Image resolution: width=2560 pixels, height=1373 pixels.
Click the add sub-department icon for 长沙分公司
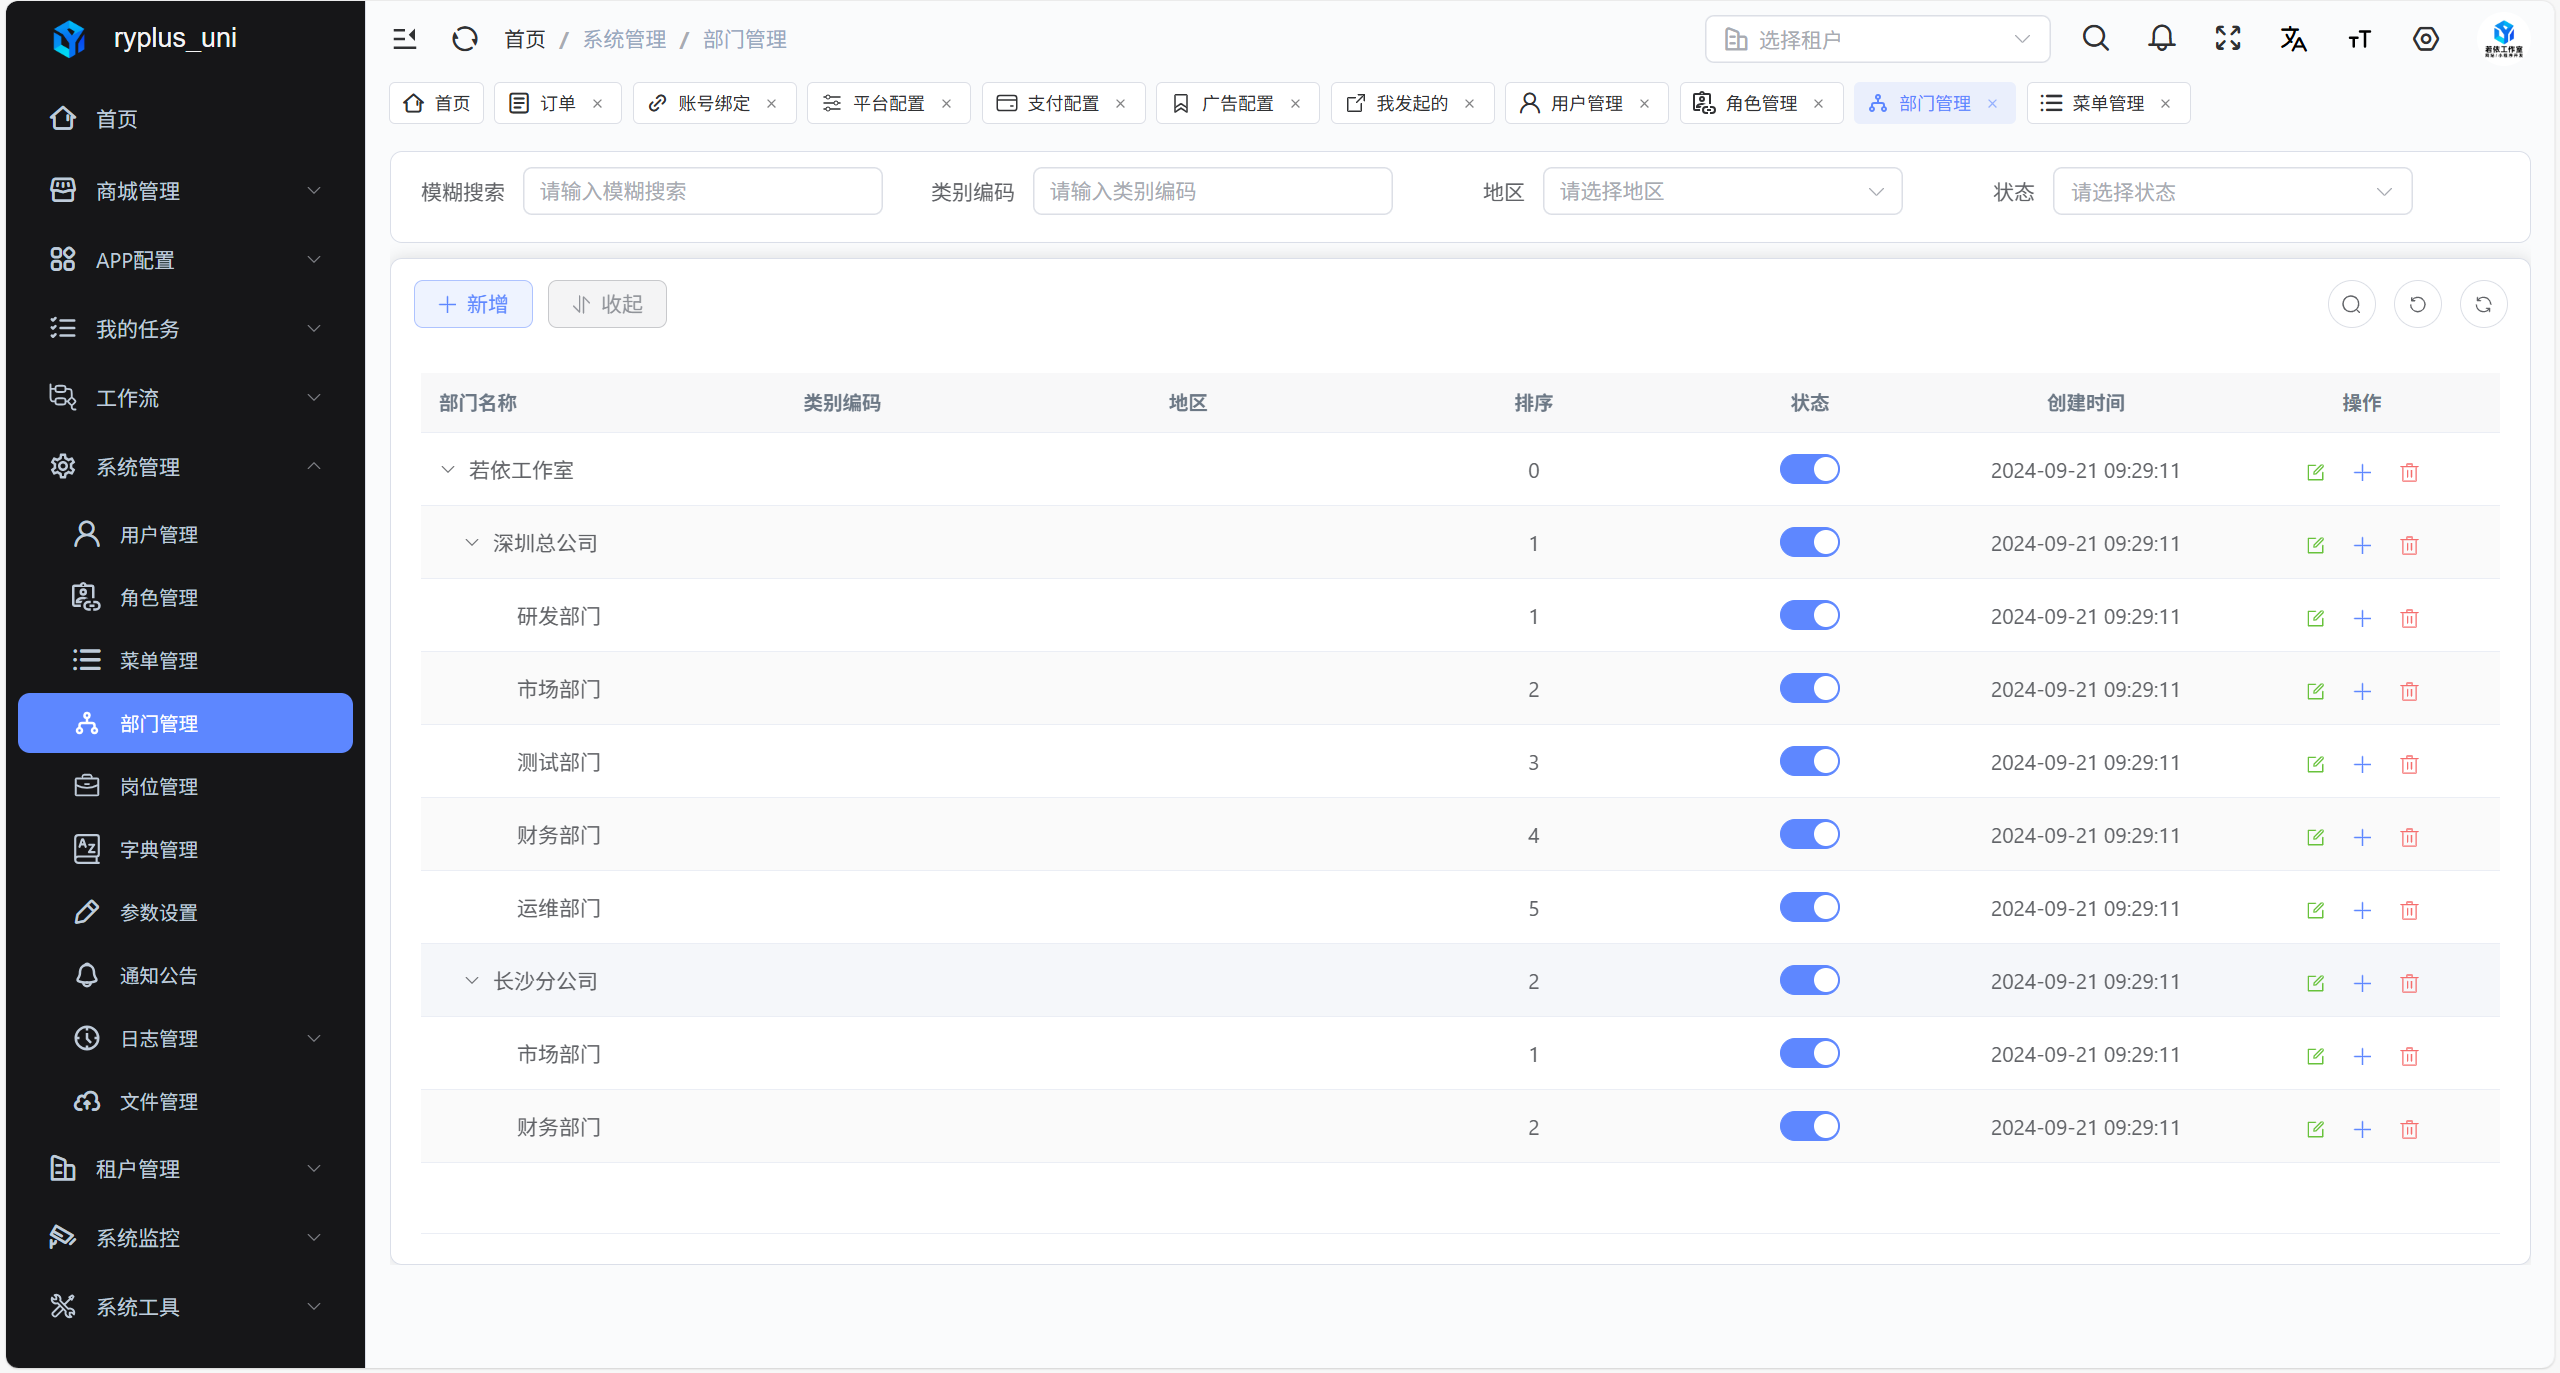2362,983
